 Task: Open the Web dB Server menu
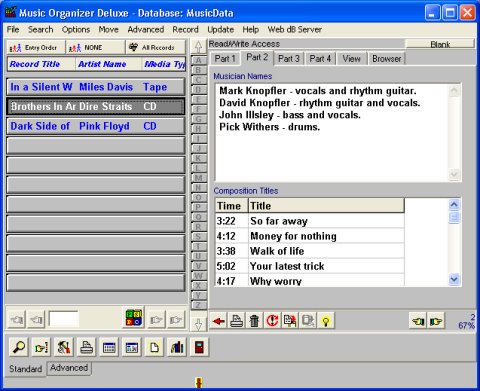[x=295, y=29]
